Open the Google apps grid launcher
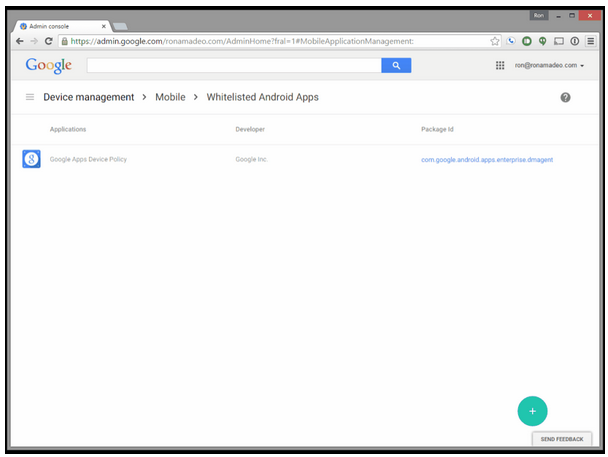Viewport: 608px width, 457px height. tap(500, 66)
